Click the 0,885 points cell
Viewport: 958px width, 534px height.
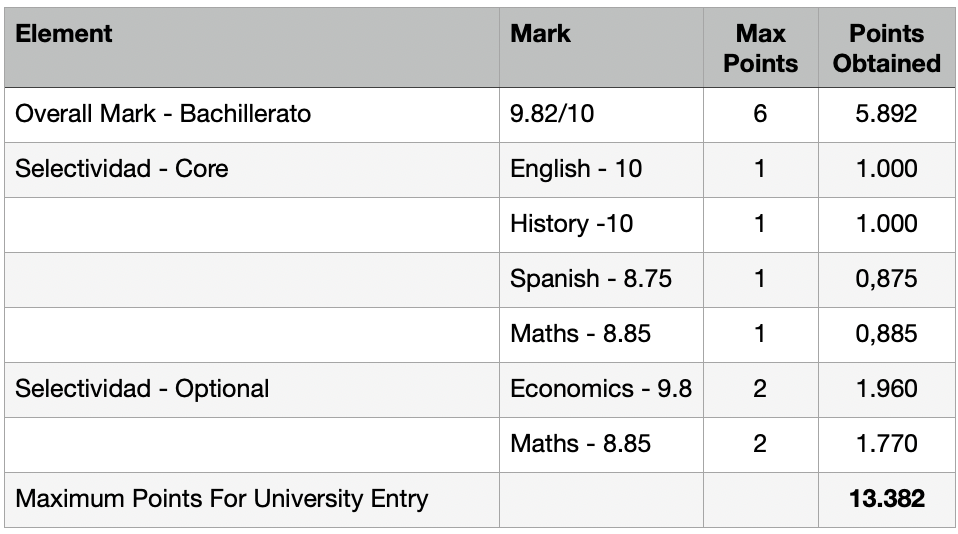(887, 334)
